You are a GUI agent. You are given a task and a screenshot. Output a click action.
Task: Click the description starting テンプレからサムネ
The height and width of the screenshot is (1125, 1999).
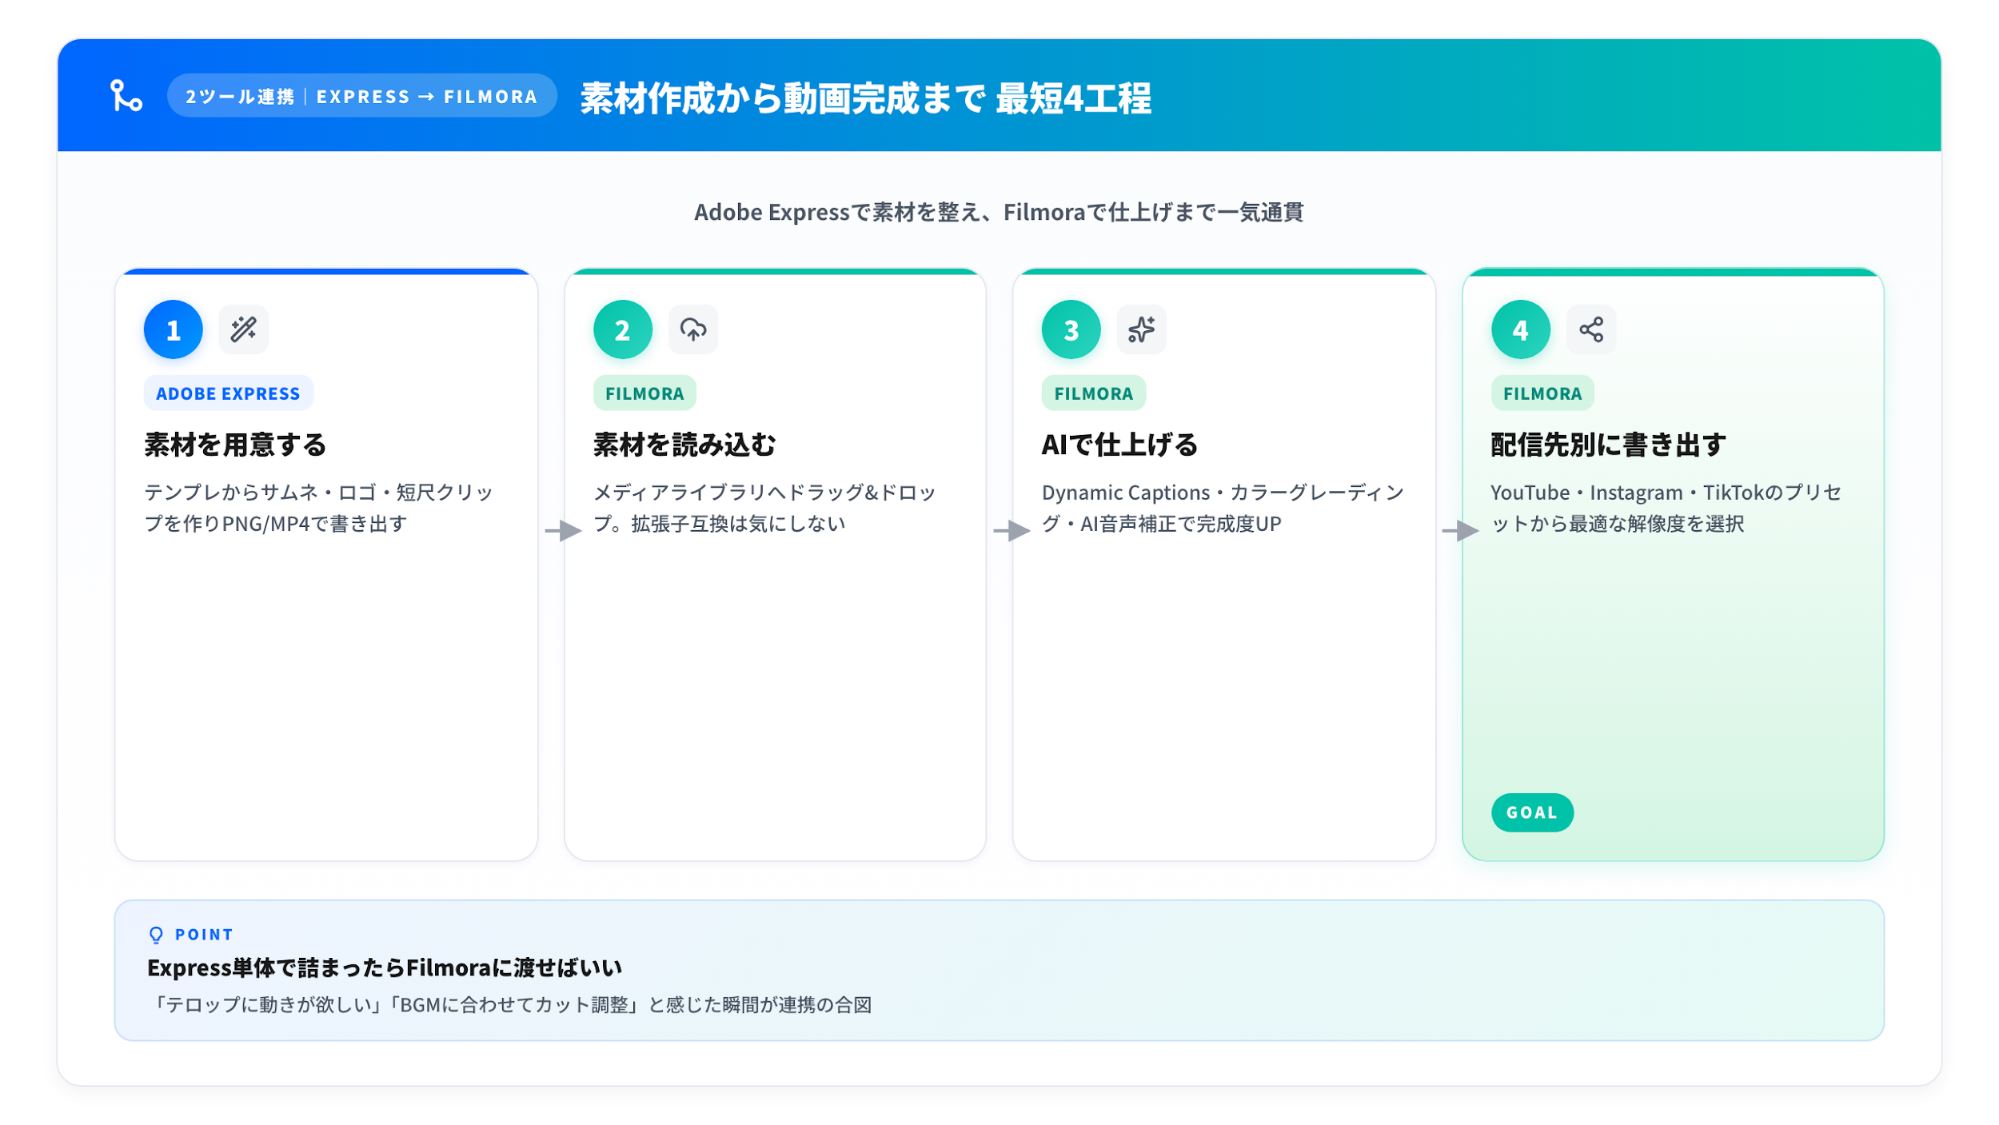pyautogui.click(x=319, y=508)
